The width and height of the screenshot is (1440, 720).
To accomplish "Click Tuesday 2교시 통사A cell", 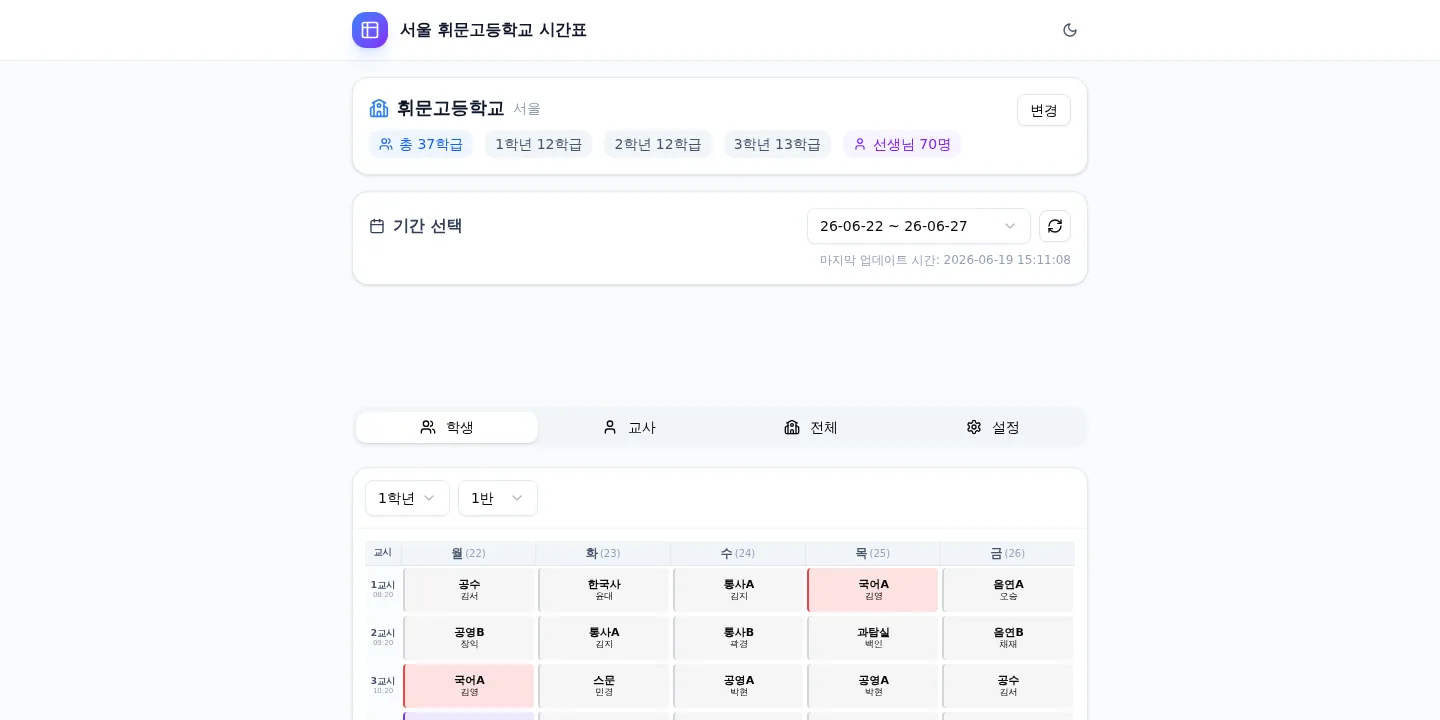I will (x=604, y=638).
